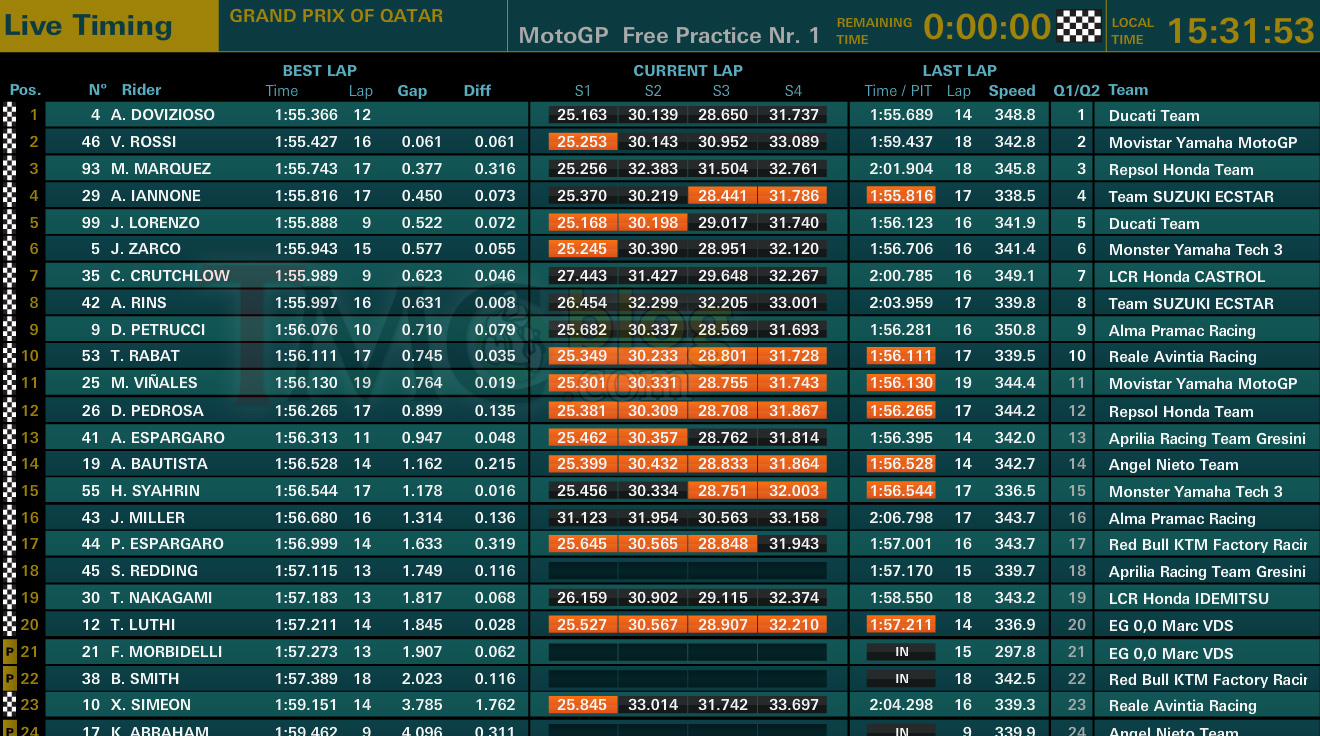1320x736 pixels.
Task: Select the 'Speed' column header
Action: point(1012,90)
